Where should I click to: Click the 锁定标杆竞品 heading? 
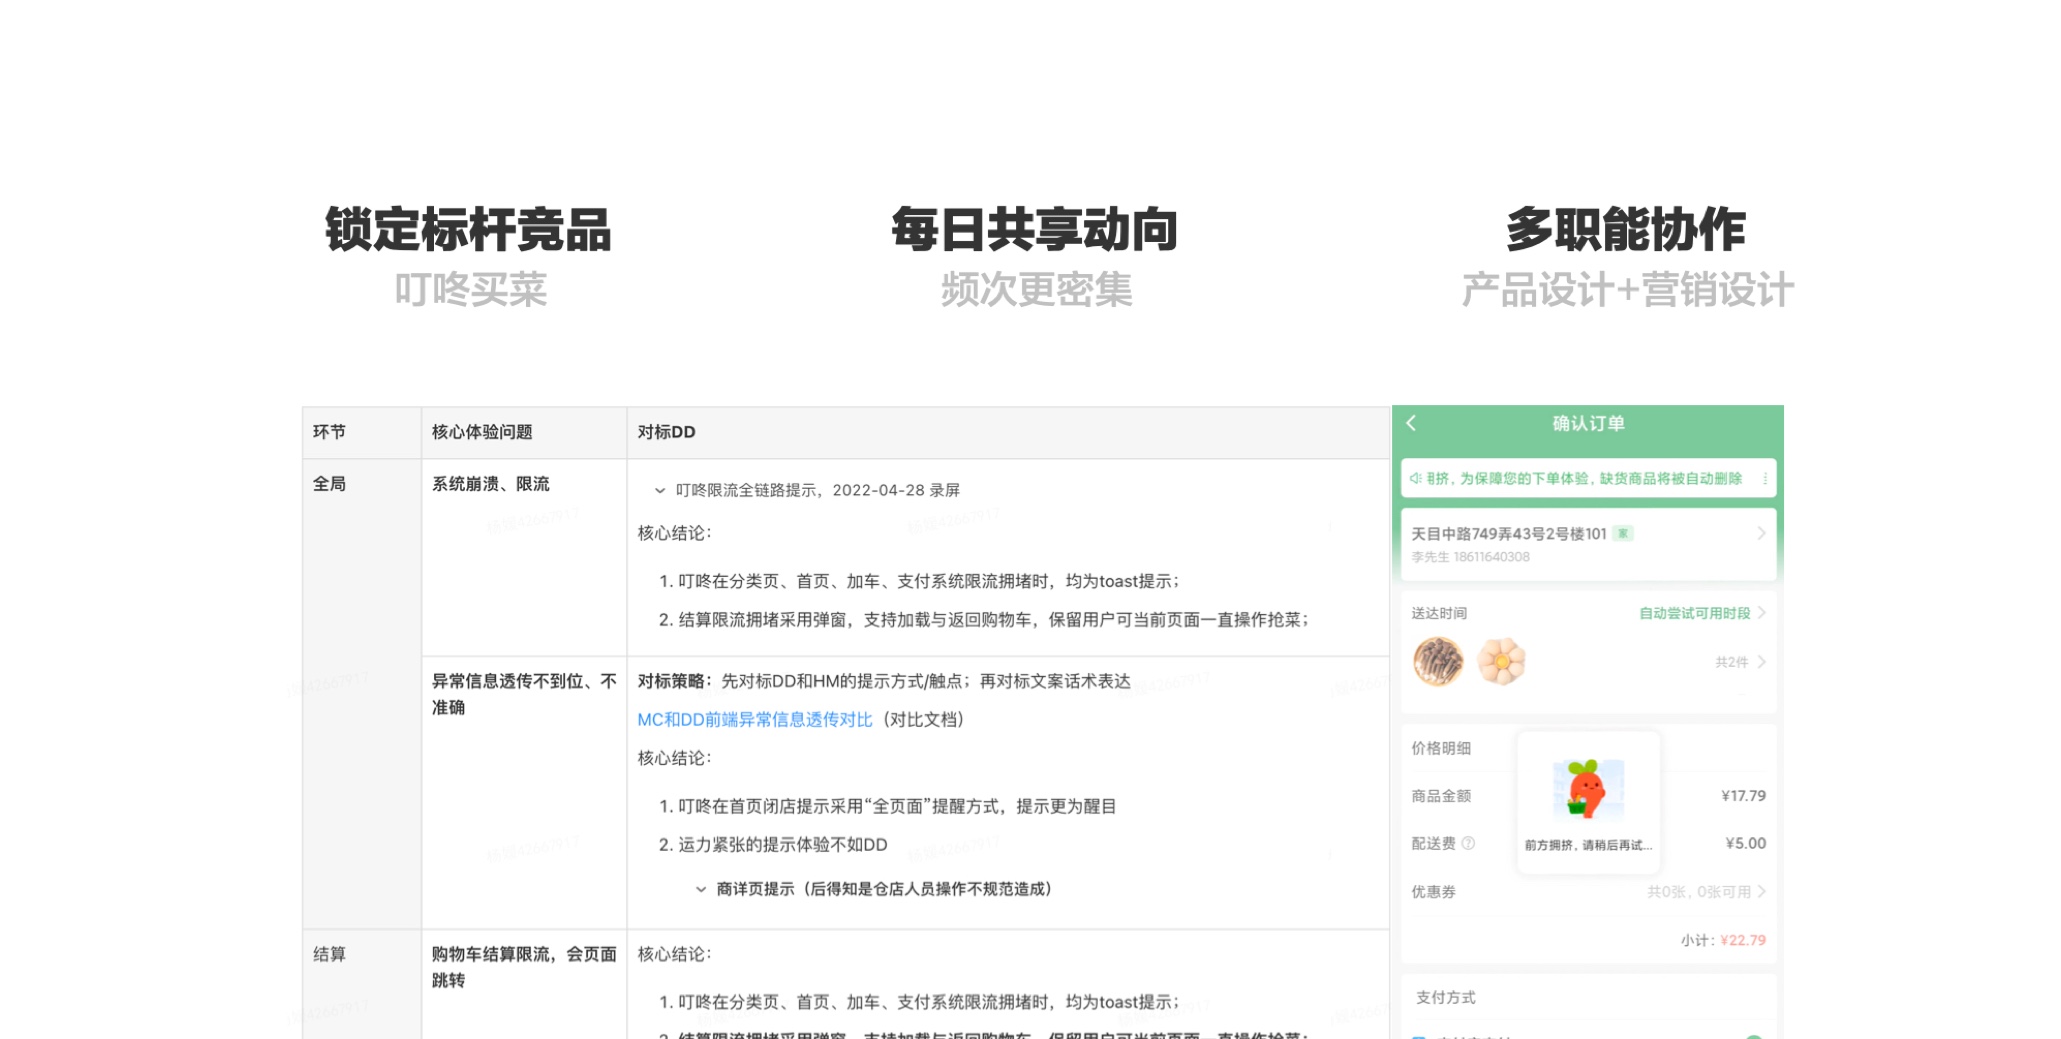tap(468, 230)
